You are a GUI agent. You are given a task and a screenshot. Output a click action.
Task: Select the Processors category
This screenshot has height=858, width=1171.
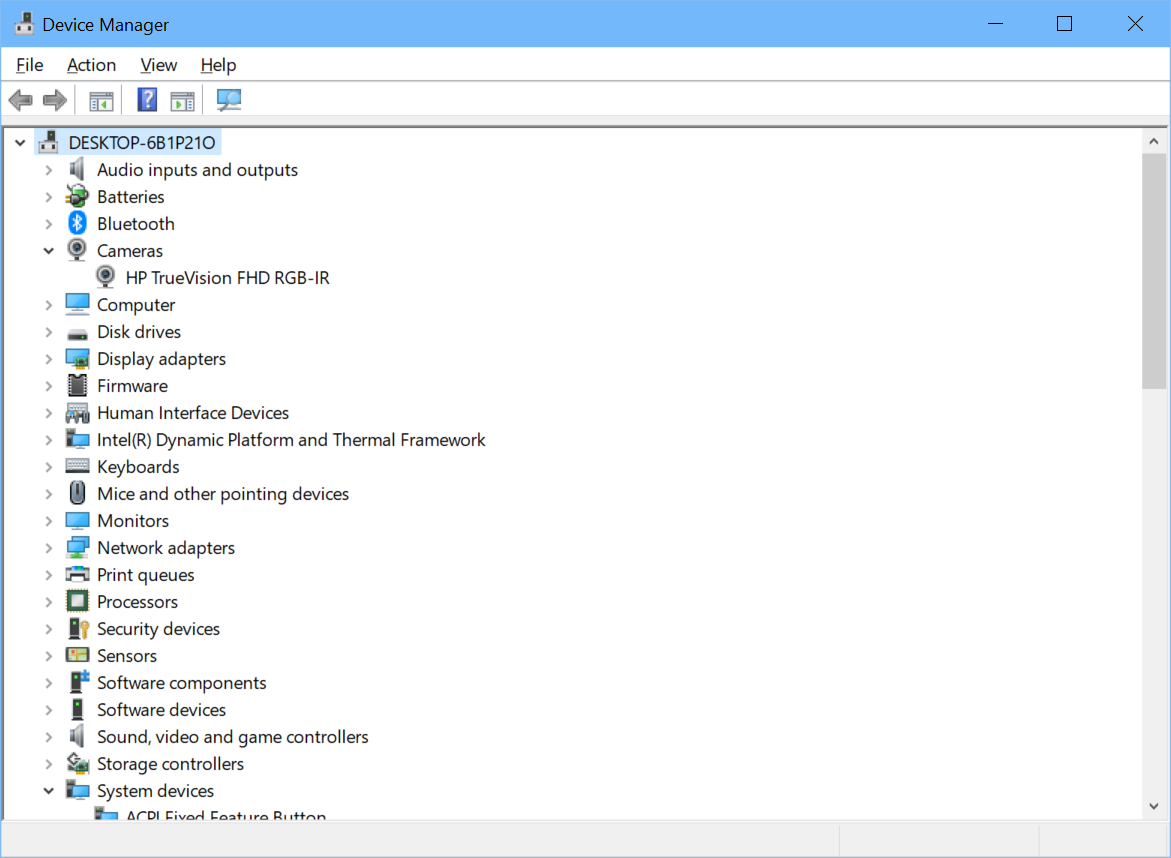[137, 601]
